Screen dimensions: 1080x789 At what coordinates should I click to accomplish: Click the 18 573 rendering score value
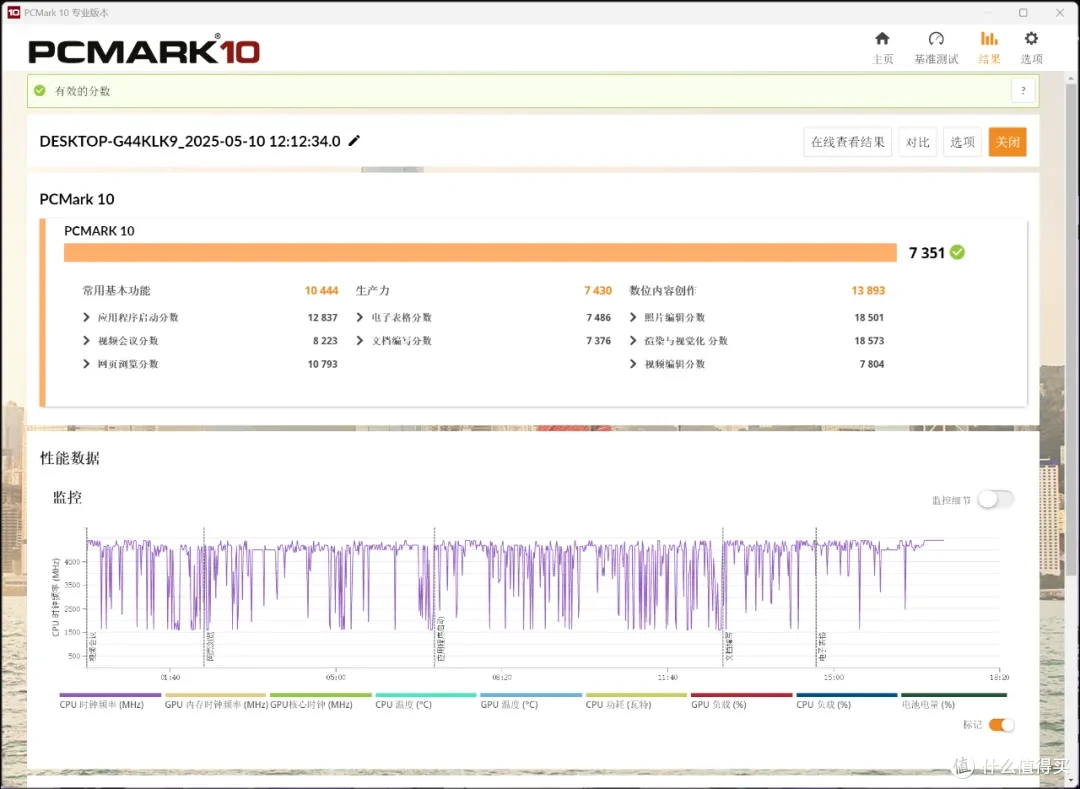869,341
